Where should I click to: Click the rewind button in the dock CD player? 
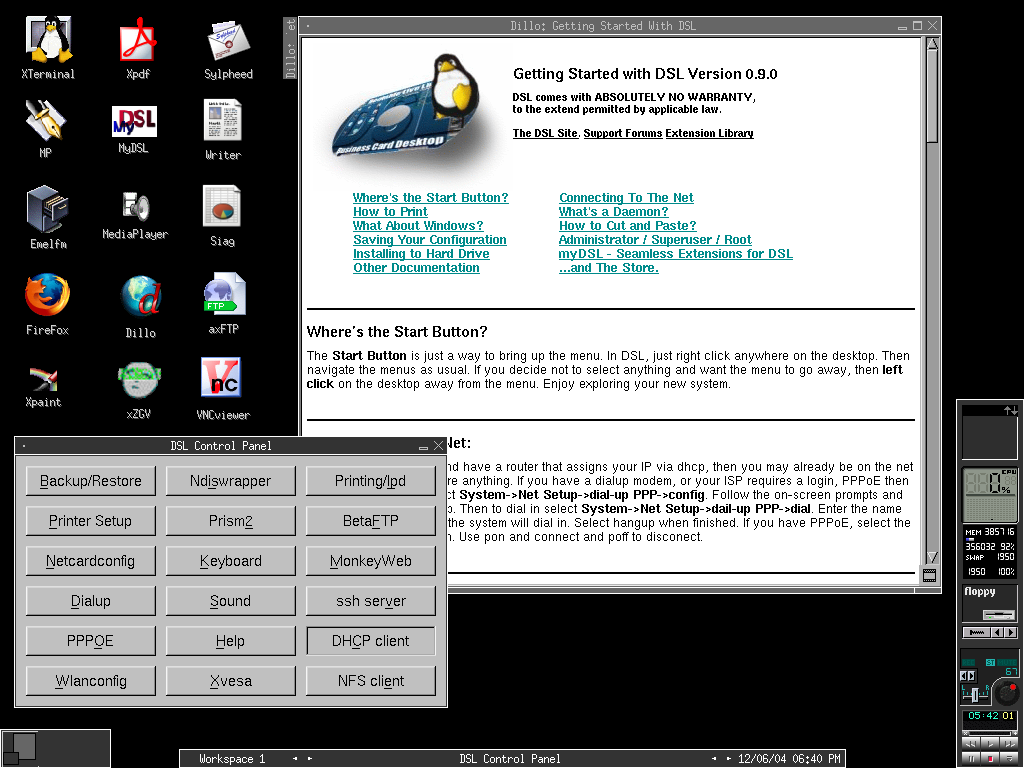pyautogui.click(x=971, y=744)
